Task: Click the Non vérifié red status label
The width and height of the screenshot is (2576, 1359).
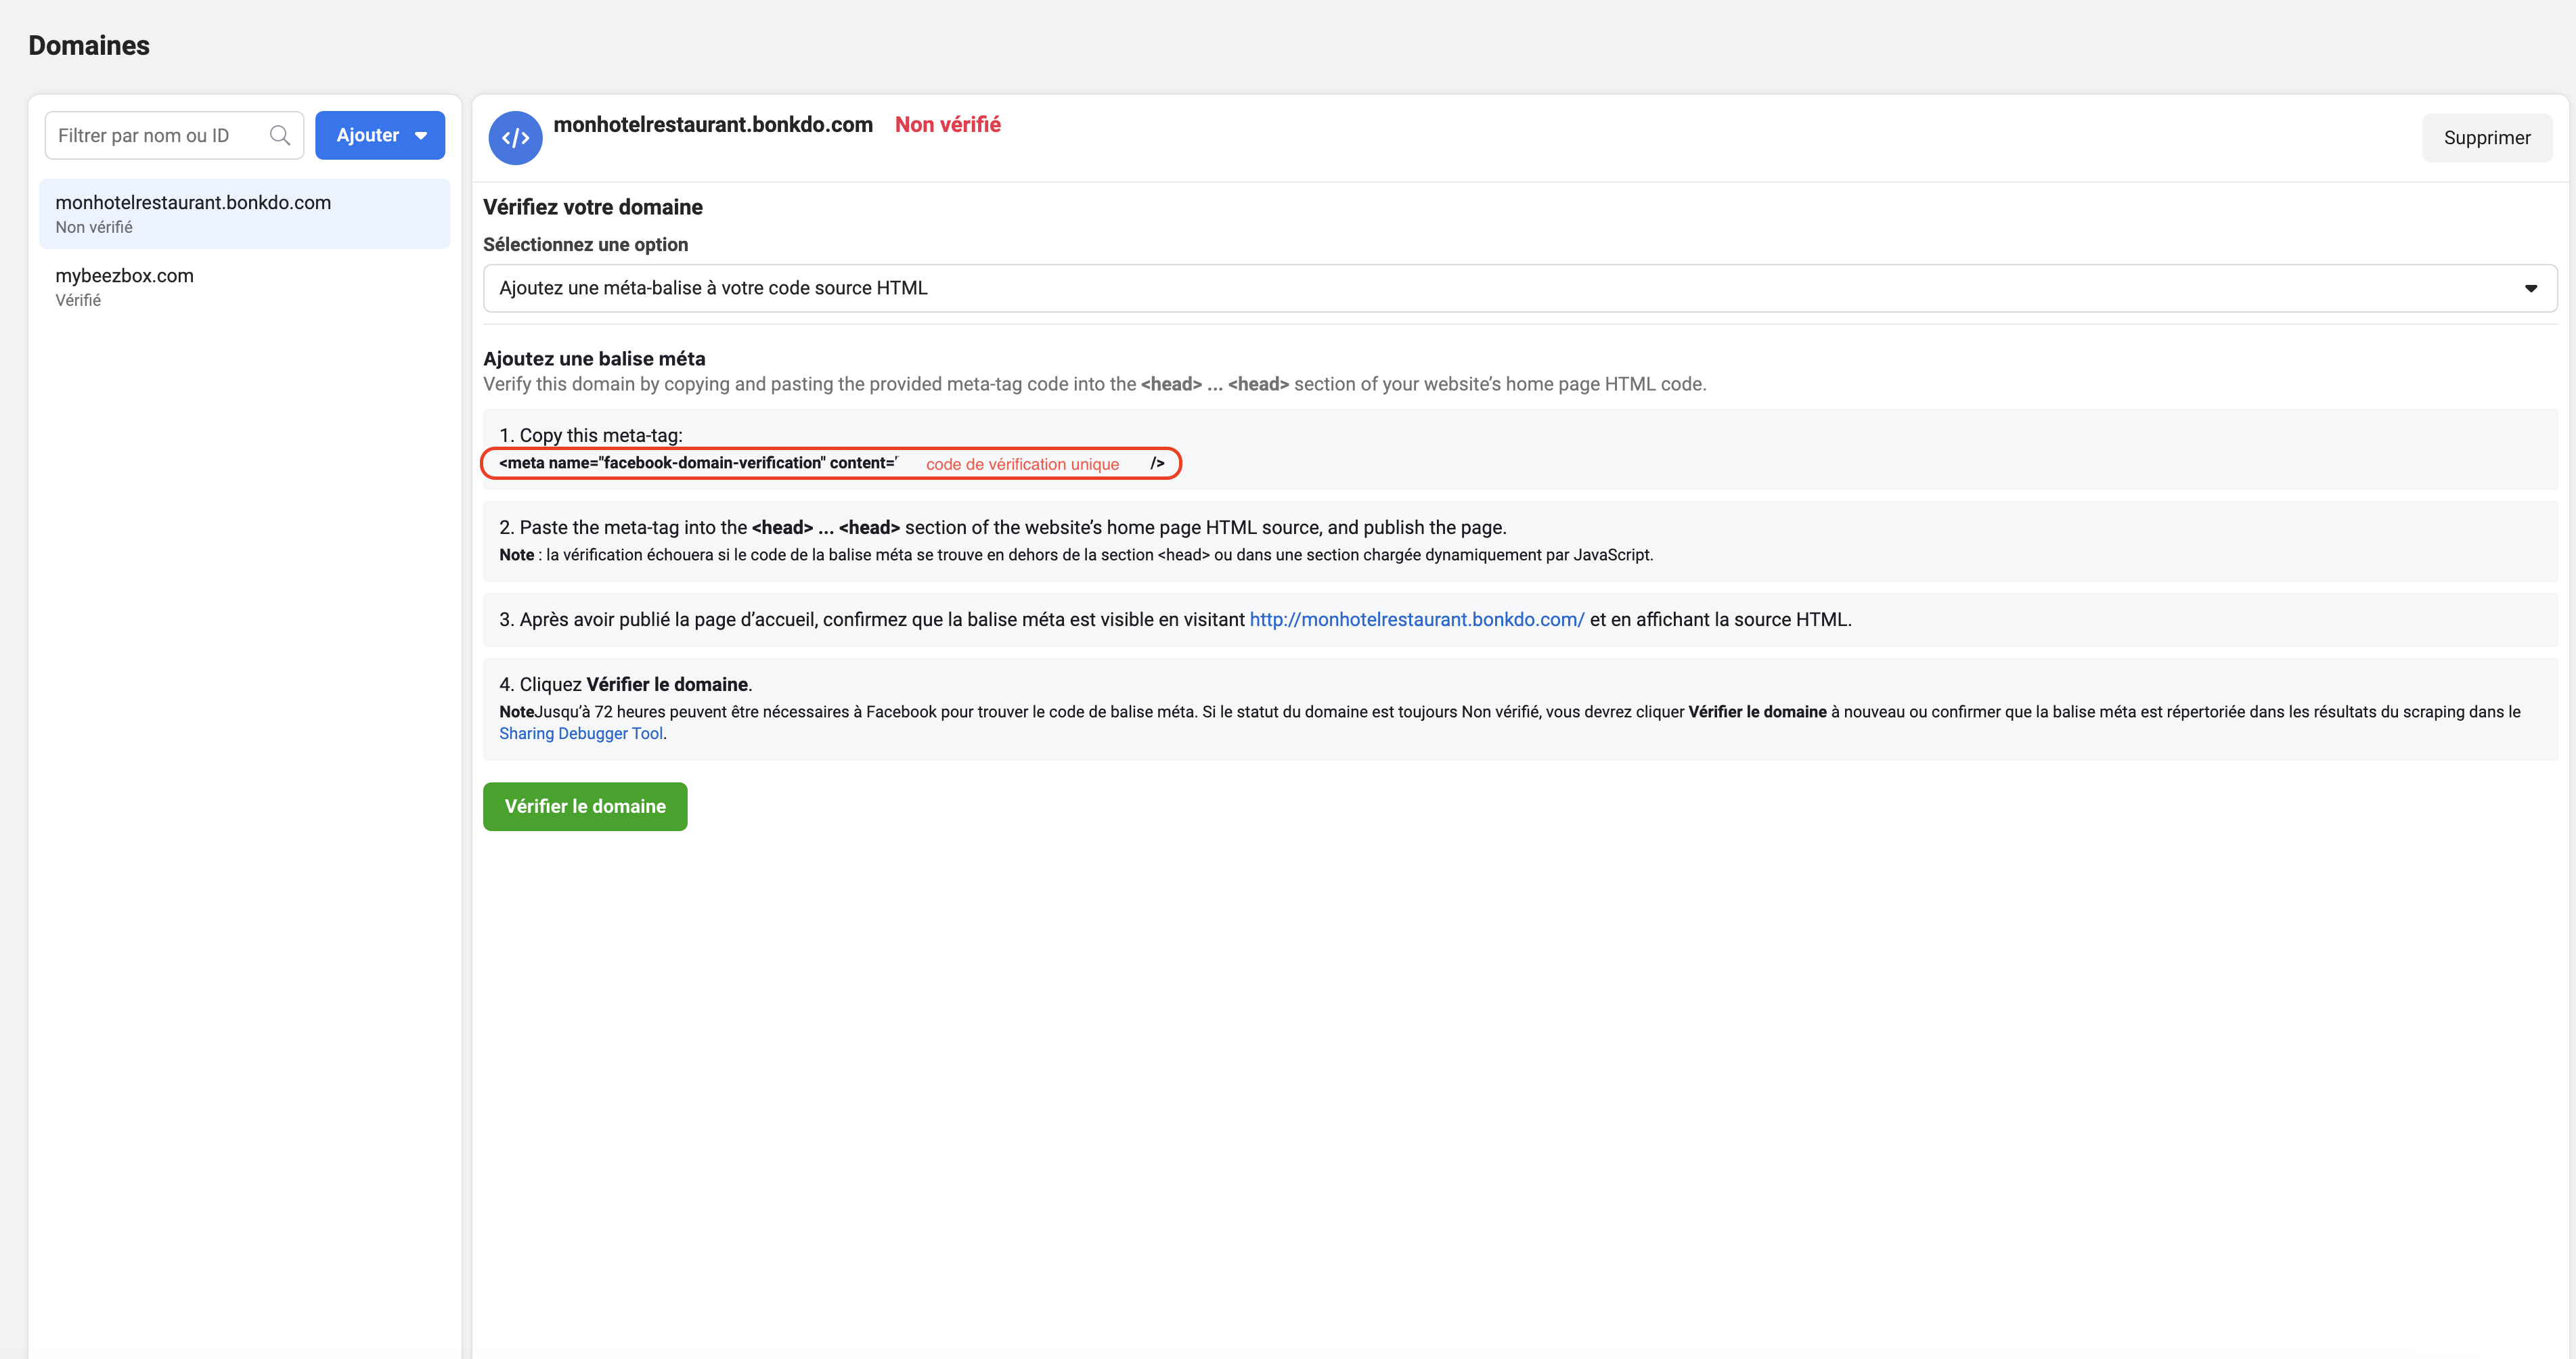Action: [x=947, y=124]
